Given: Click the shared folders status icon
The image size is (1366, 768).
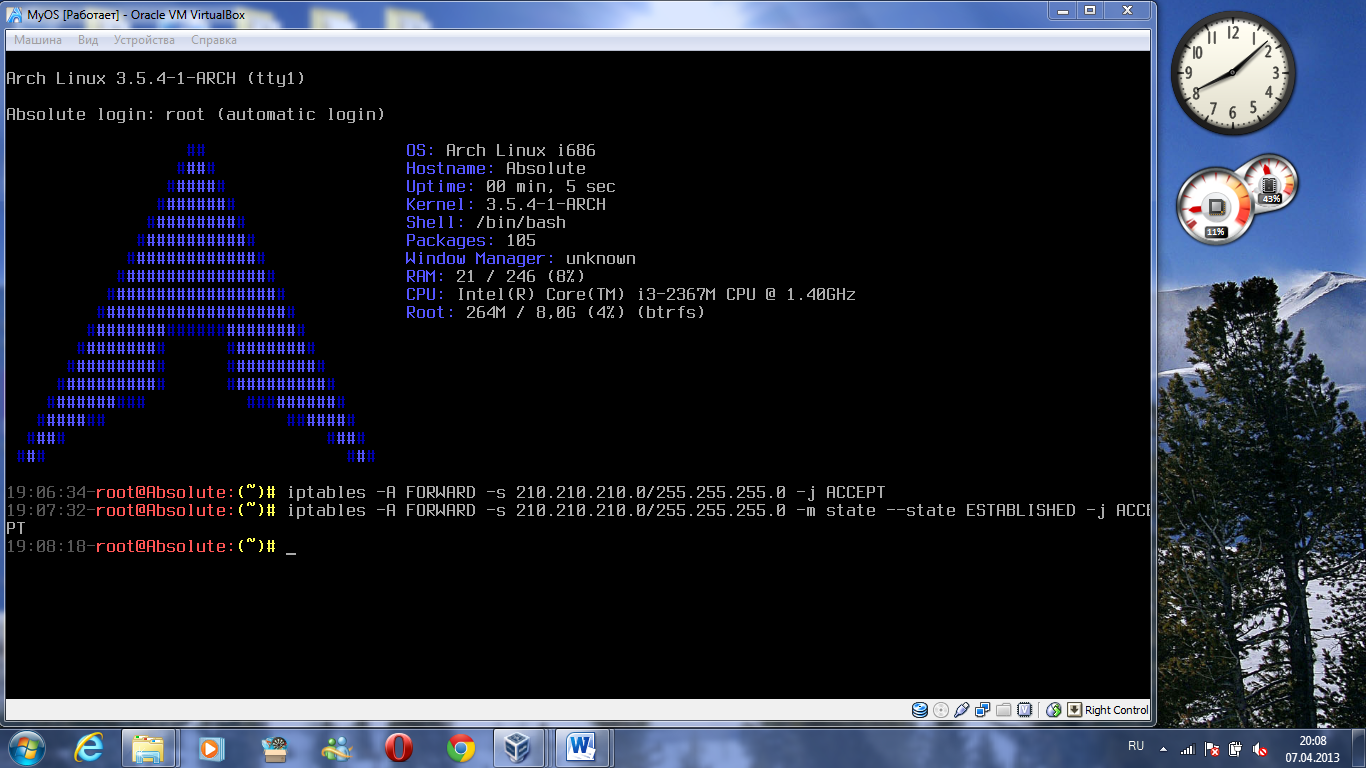Looking at the screenshot, I should [x=1004, y=710].
